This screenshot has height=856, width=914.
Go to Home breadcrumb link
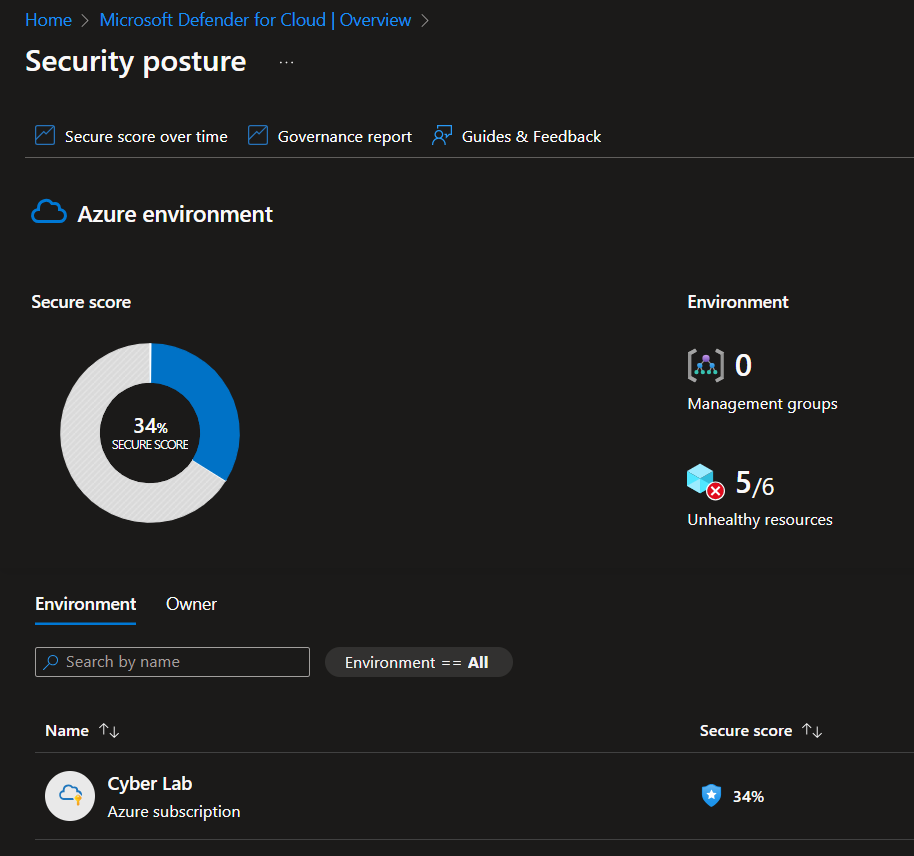pos(48,20)
